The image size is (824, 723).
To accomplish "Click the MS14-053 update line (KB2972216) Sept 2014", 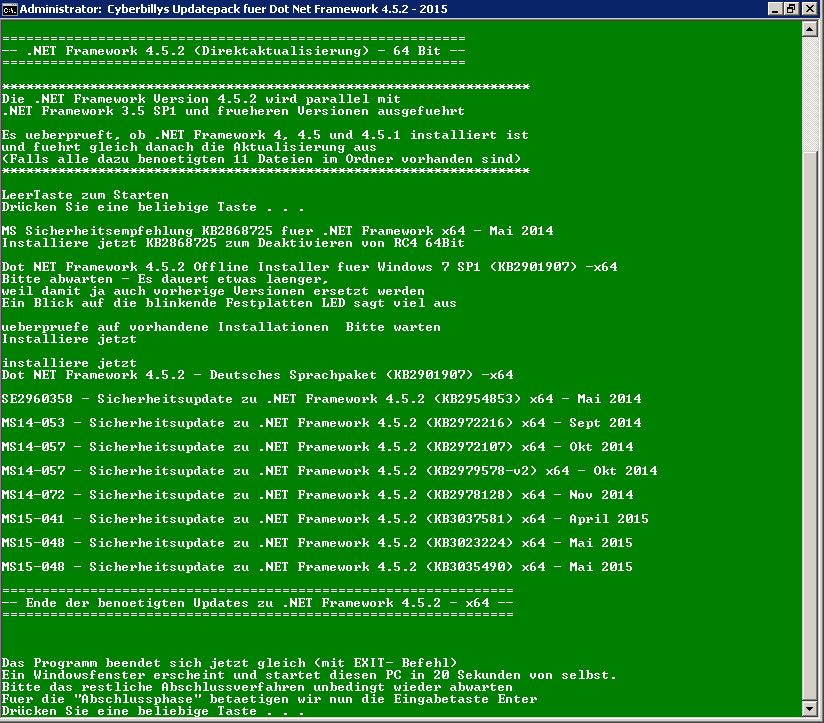I will [x=321, y=423].
